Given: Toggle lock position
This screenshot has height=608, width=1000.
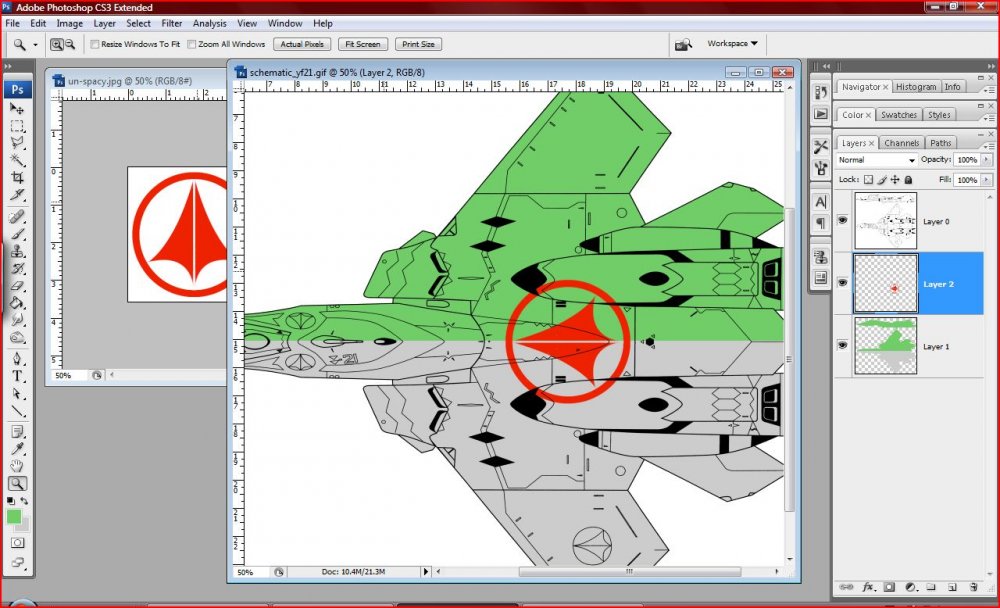Looking at the screenshot, I should tap(895, 180).
